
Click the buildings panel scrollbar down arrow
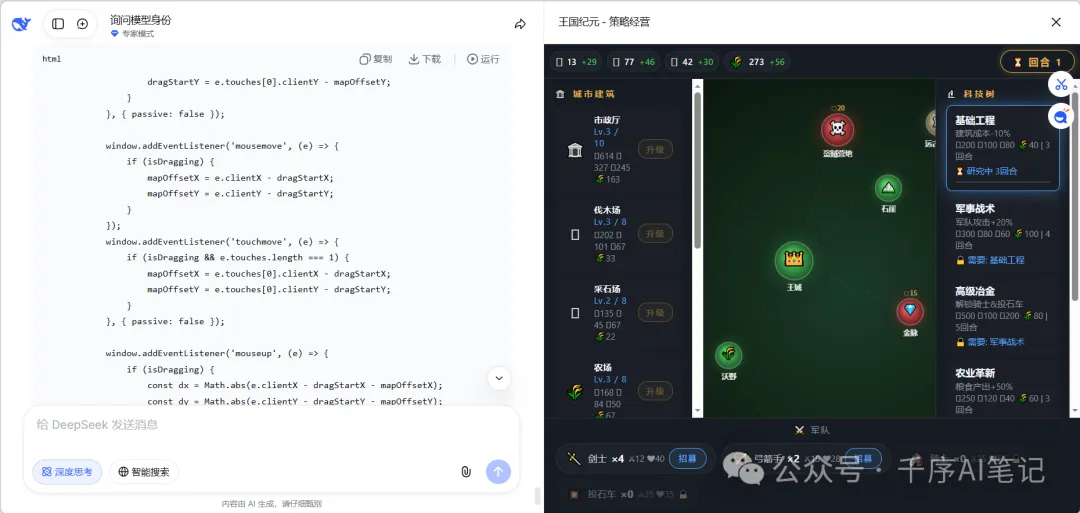pos(697,410)
